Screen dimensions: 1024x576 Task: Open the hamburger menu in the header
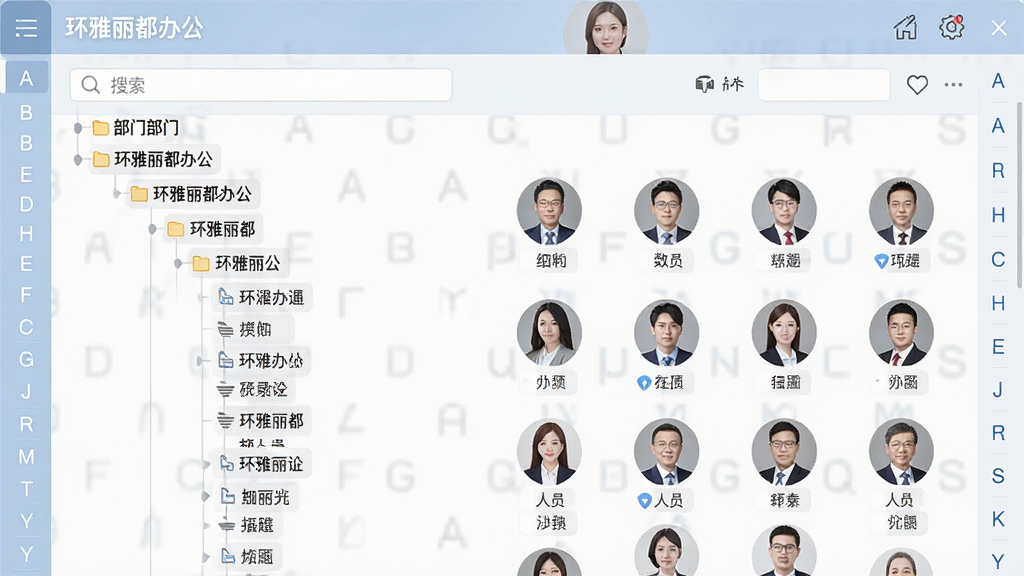tap(26, 28)
